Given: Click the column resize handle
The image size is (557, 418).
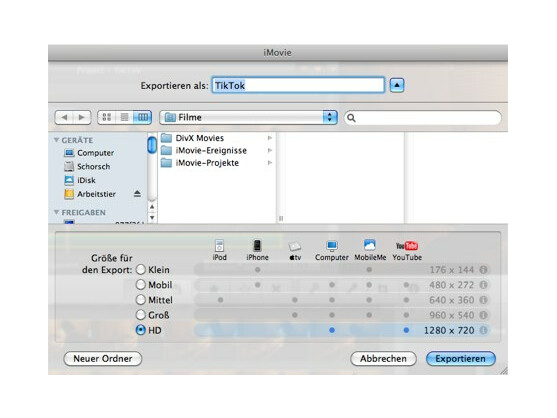Looking at the screenshot, I should (281, 218).
